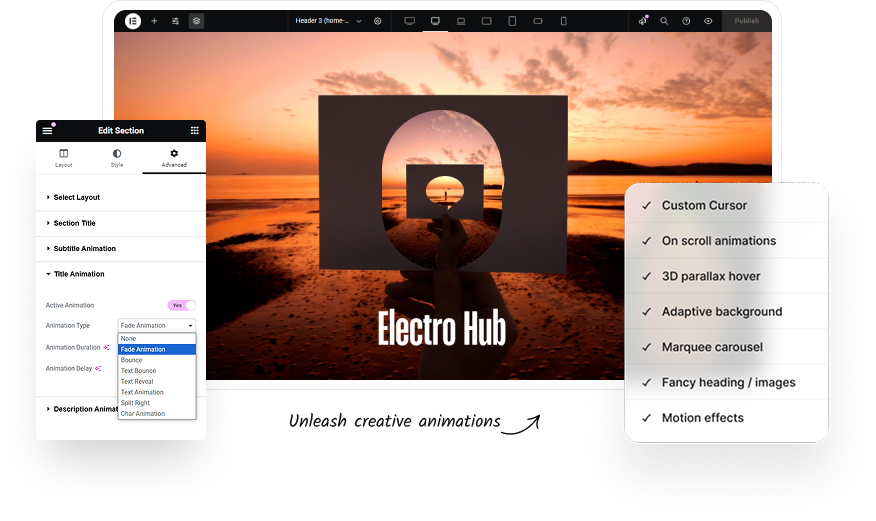Click the Add Element plus icon
The height and width of the screenshot is (521, 876).
[x=154, y=21]
